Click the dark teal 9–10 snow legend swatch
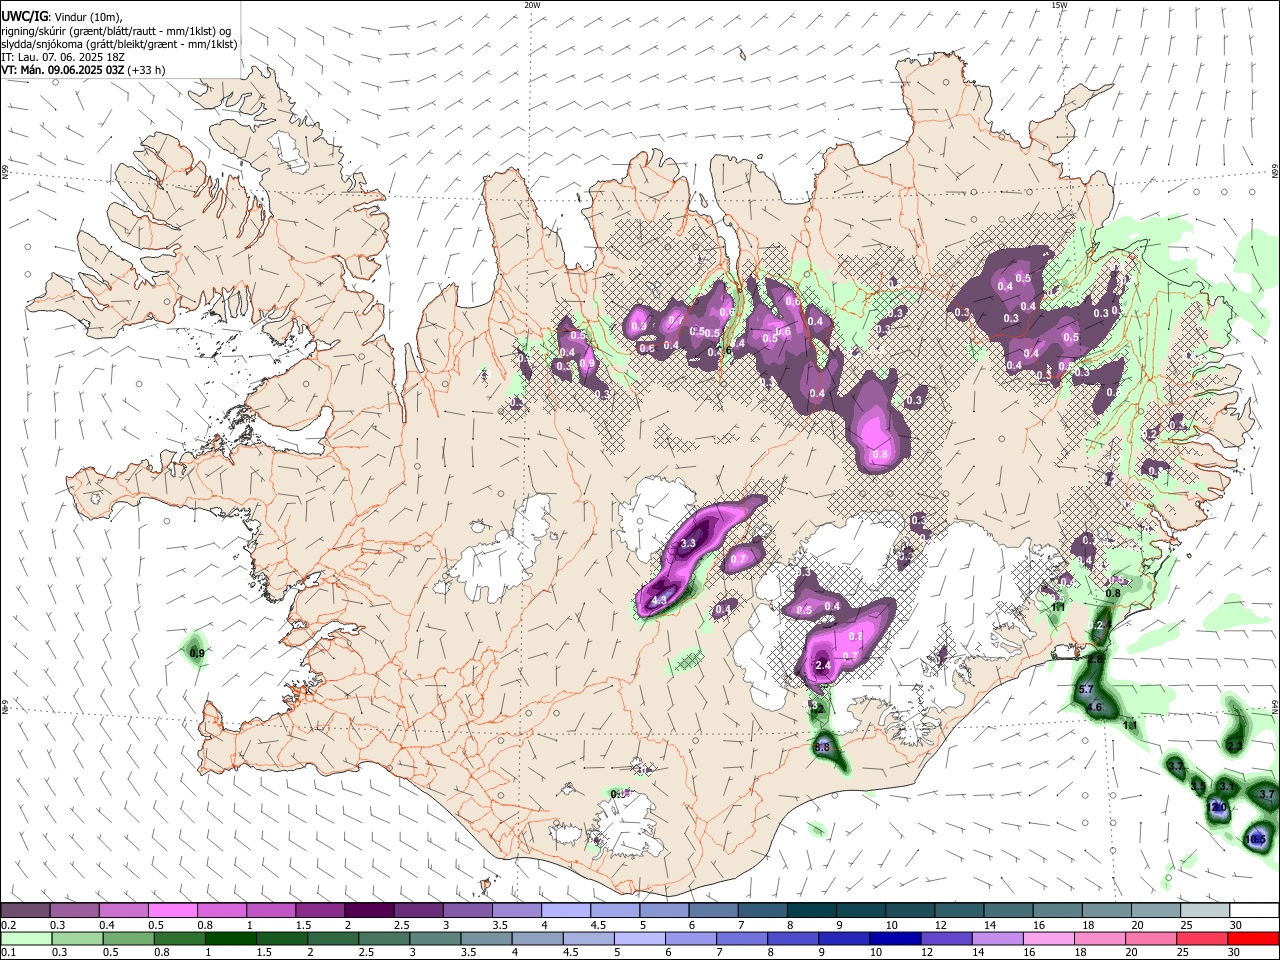Image resolution: width=1280 pixels, height=960 pixels. click(x=859, y=911)
